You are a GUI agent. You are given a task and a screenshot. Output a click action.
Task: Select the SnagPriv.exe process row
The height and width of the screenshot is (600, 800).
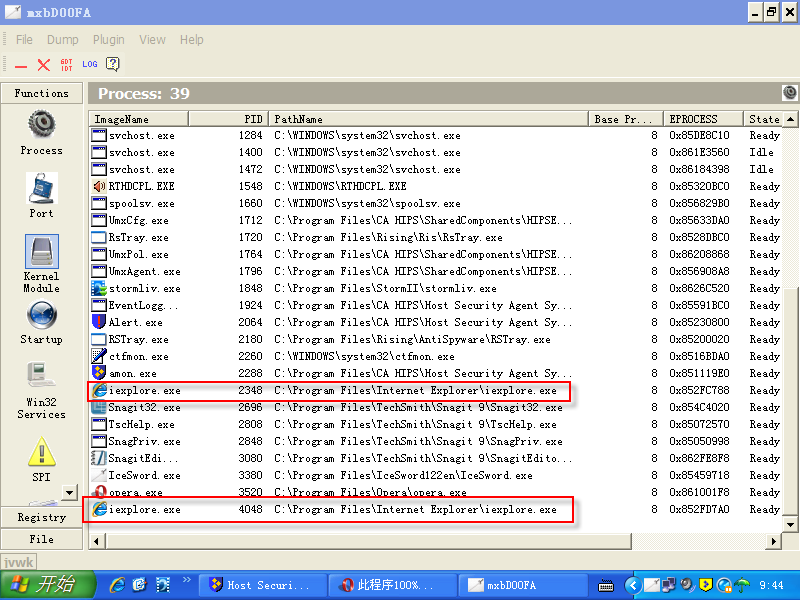(435, 441)
